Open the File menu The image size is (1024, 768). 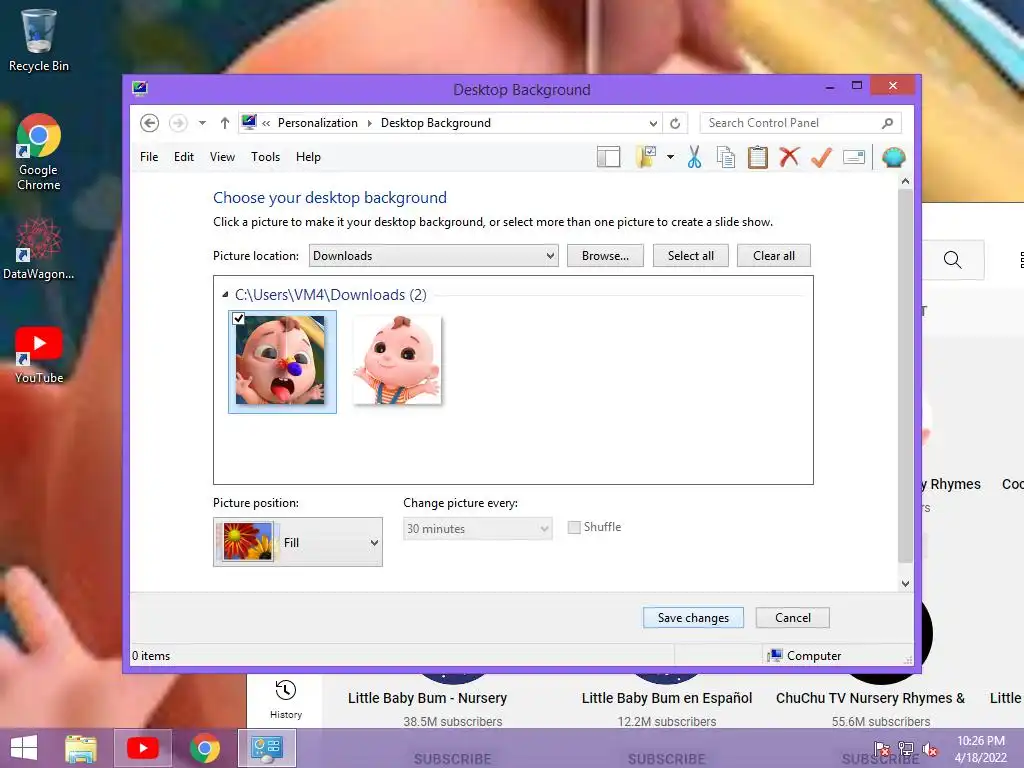point(149,157)
